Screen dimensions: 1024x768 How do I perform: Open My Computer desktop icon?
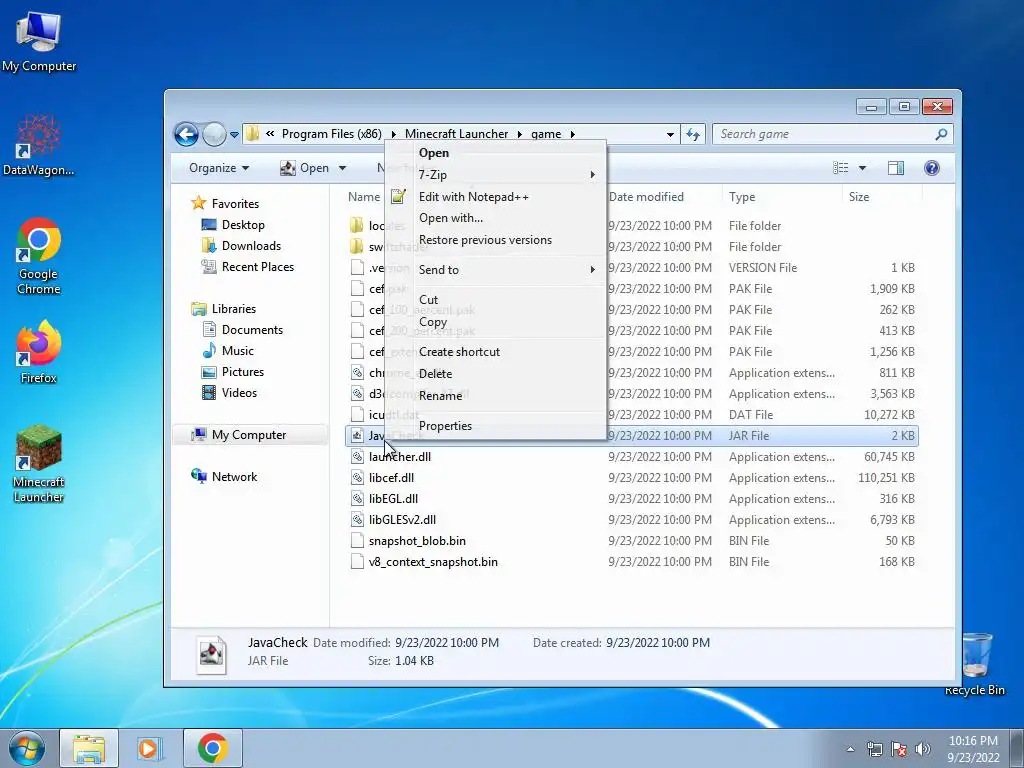point(39,40)
